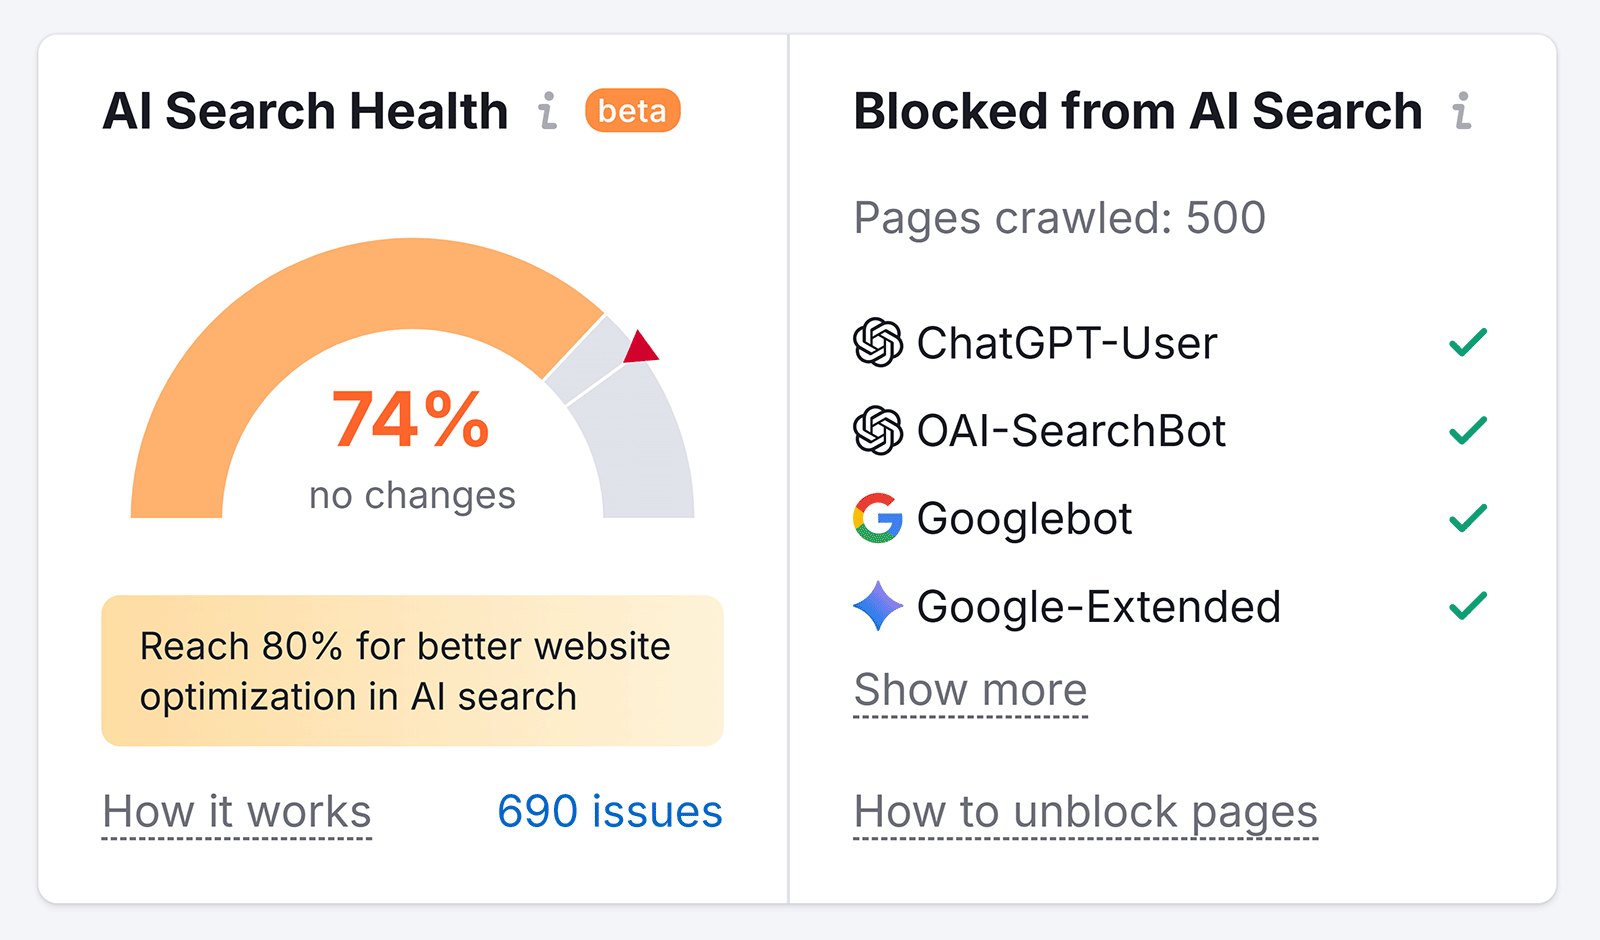Click the green check beside Googlebot
Image resolution: width=1600 pixels, height=940 pixels.
(x=1467, y=518)
